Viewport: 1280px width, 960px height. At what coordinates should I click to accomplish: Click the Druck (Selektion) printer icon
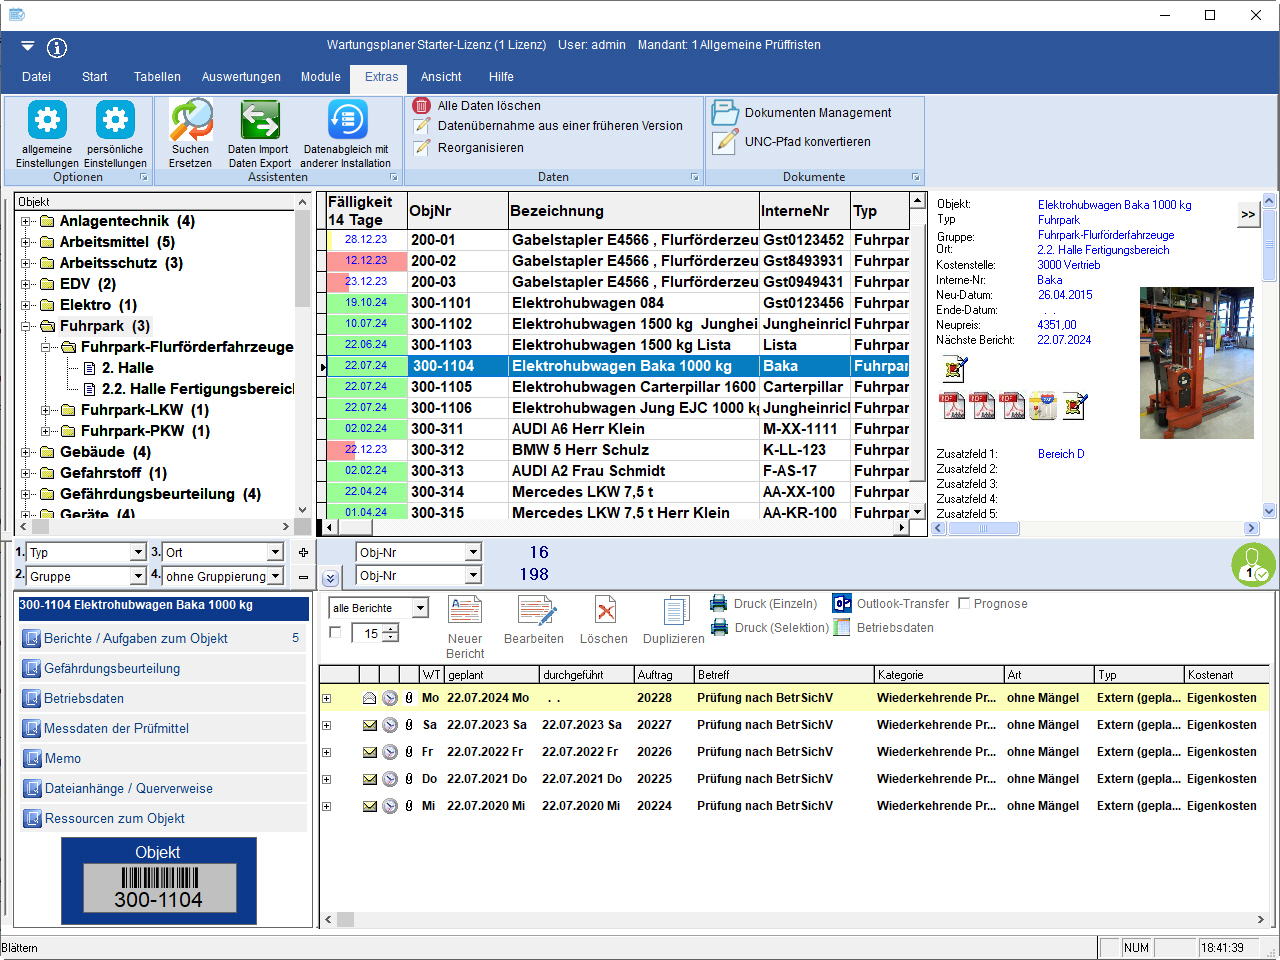[x=718, y=627]
